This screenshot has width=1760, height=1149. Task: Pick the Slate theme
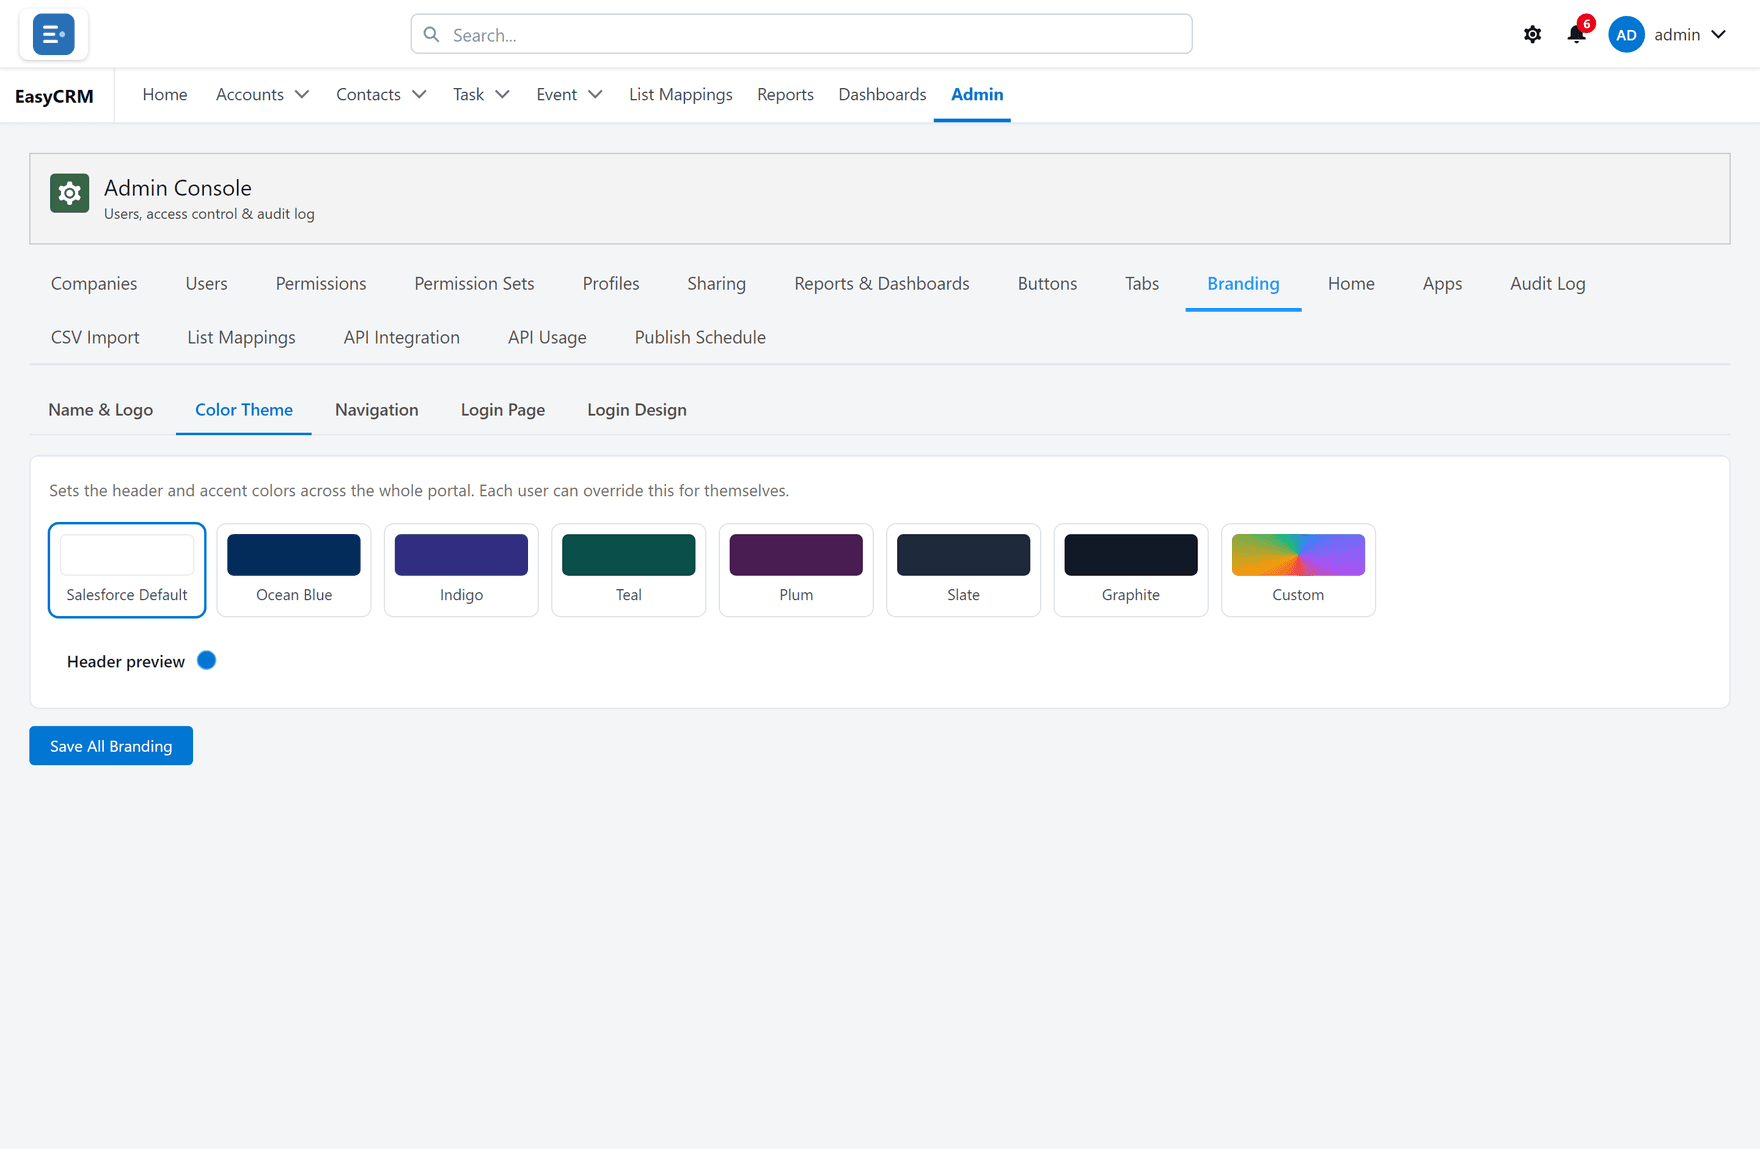(963, 570)
